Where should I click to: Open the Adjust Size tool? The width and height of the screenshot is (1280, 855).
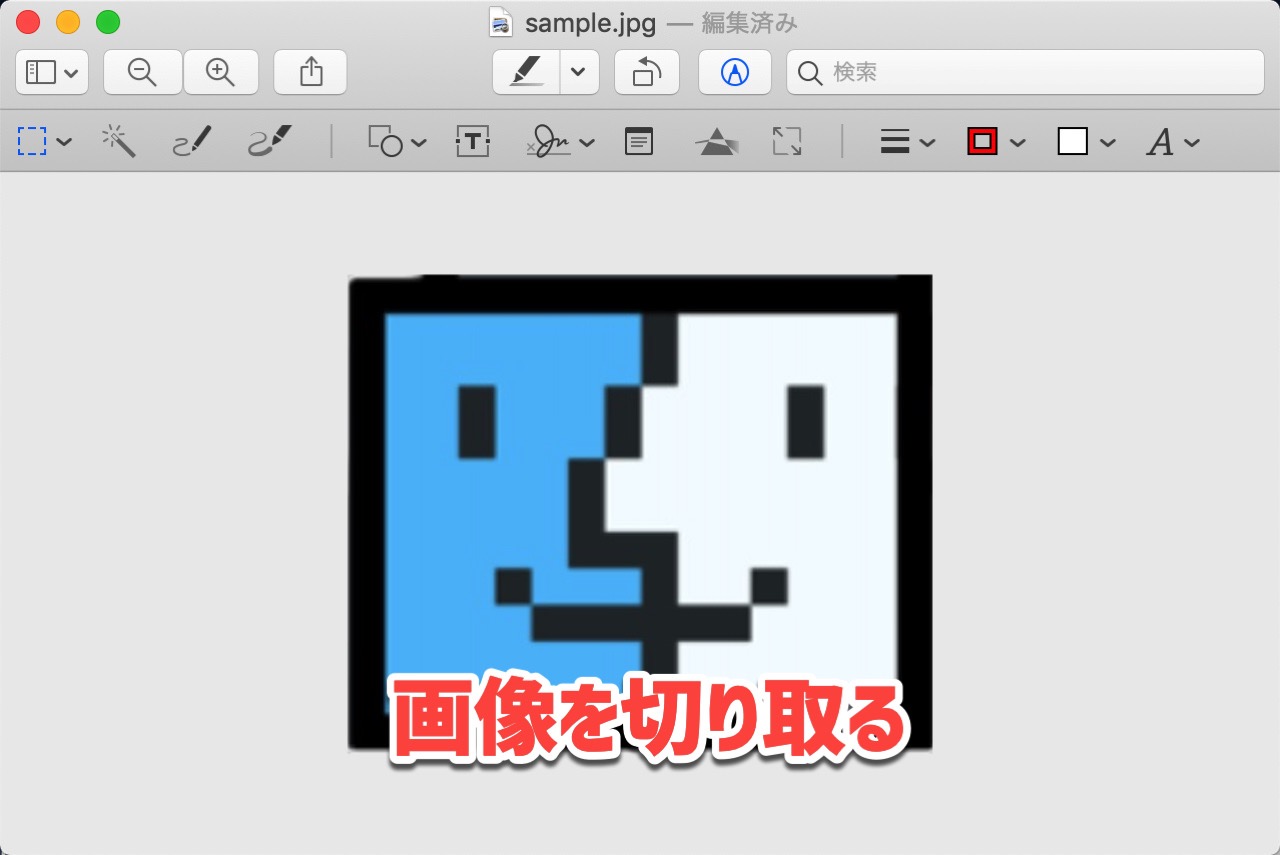[x=787, y=141]
